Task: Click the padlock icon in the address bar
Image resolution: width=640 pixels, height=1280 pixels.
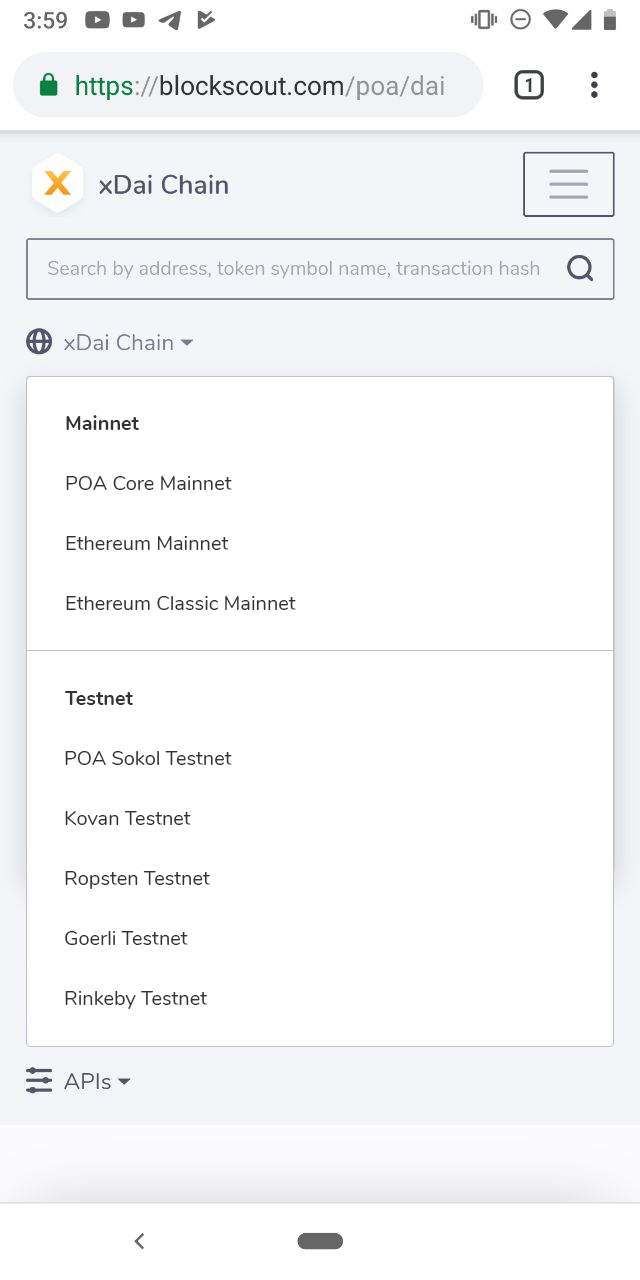Action: pyautogui.click(x=47, y=86)
